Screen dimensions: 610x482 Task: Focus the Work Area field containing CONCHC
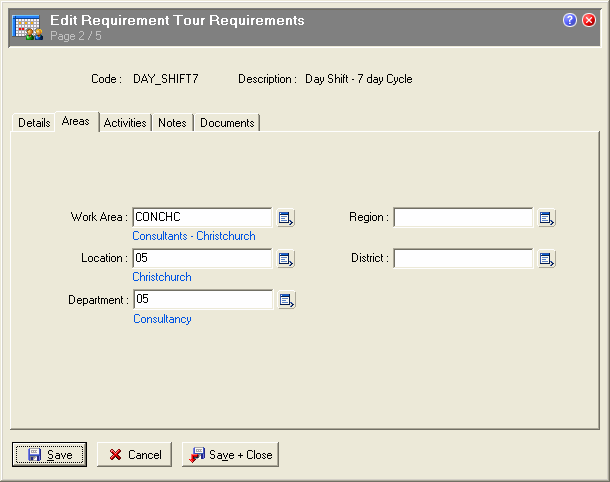pos(202,217)
